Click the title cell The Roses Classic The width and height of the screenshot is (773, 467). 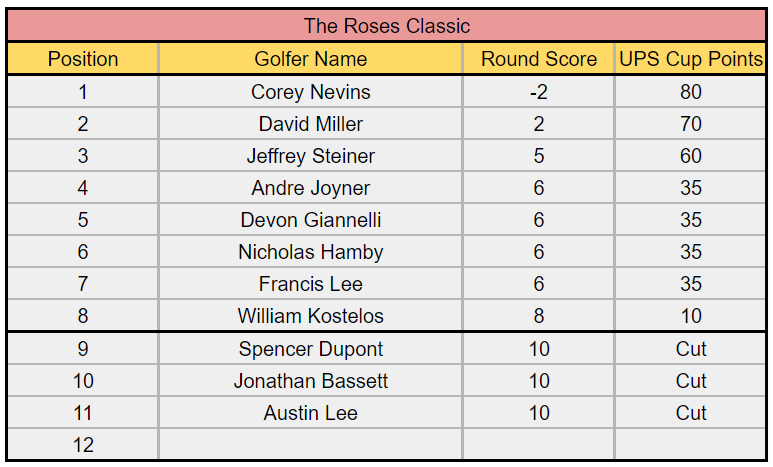click(386, 26)
